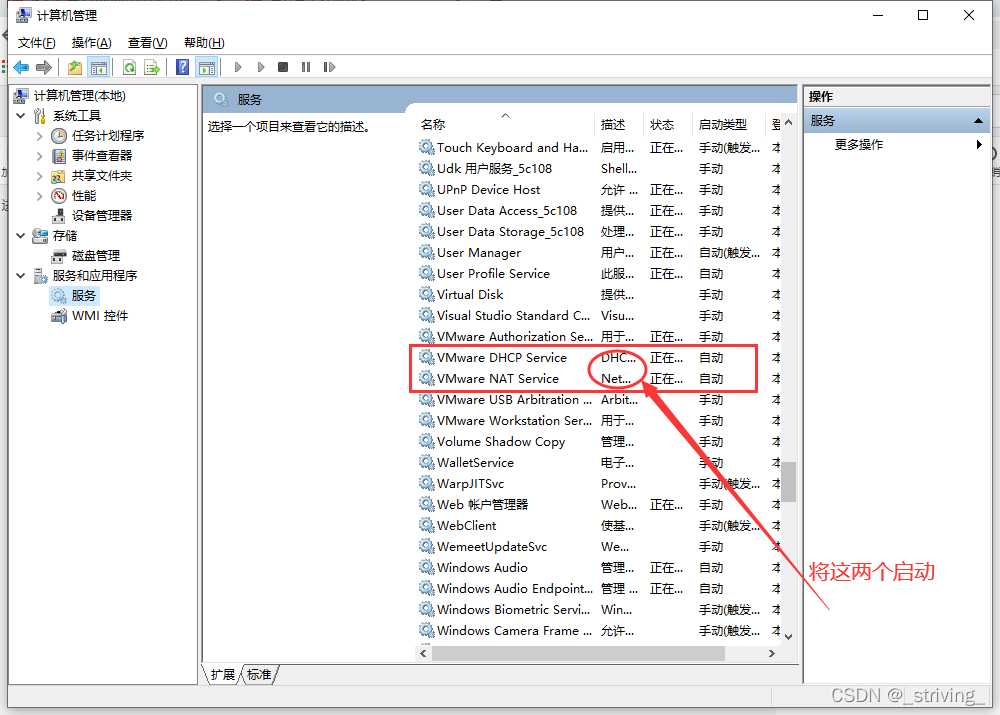This screenshot has width=1000, height=715.
Task: Expand the 性能 node arrow
Action: tap(40, 195)
